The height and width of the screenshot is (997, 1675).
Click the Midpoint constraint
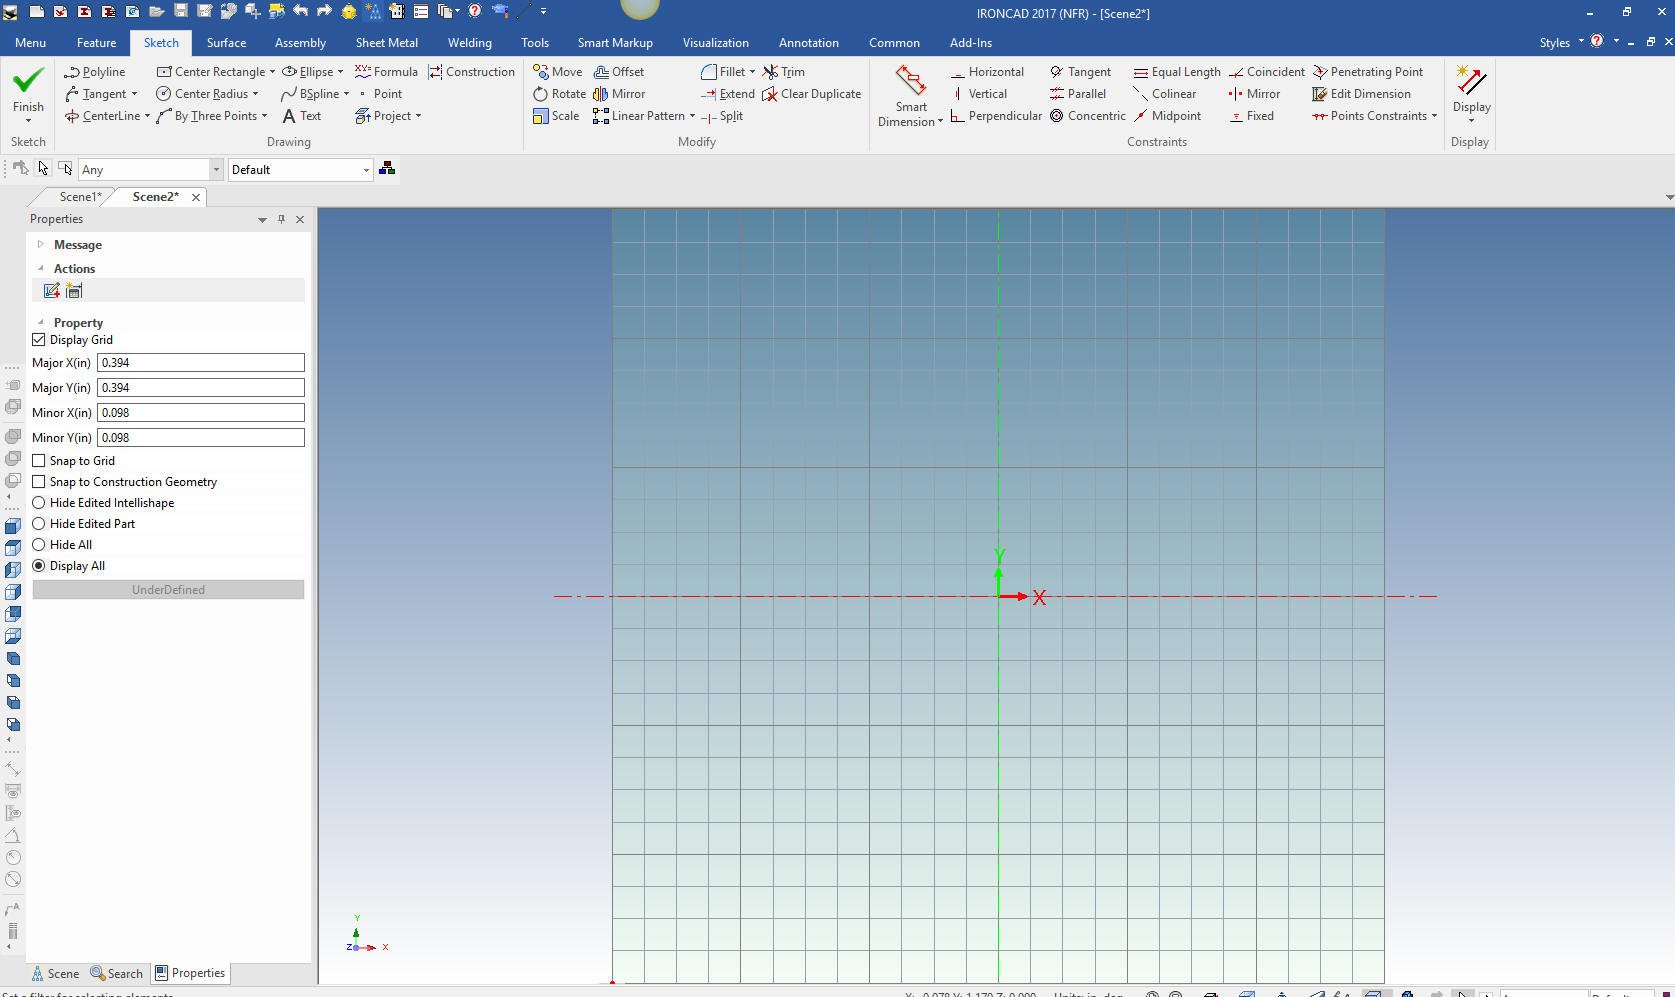1167,116
